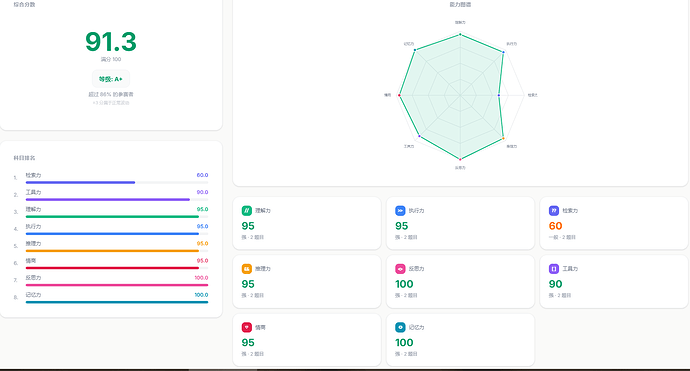
Task: Click the 情商 label in ranking row six
Action: click(x=31, y=261)
